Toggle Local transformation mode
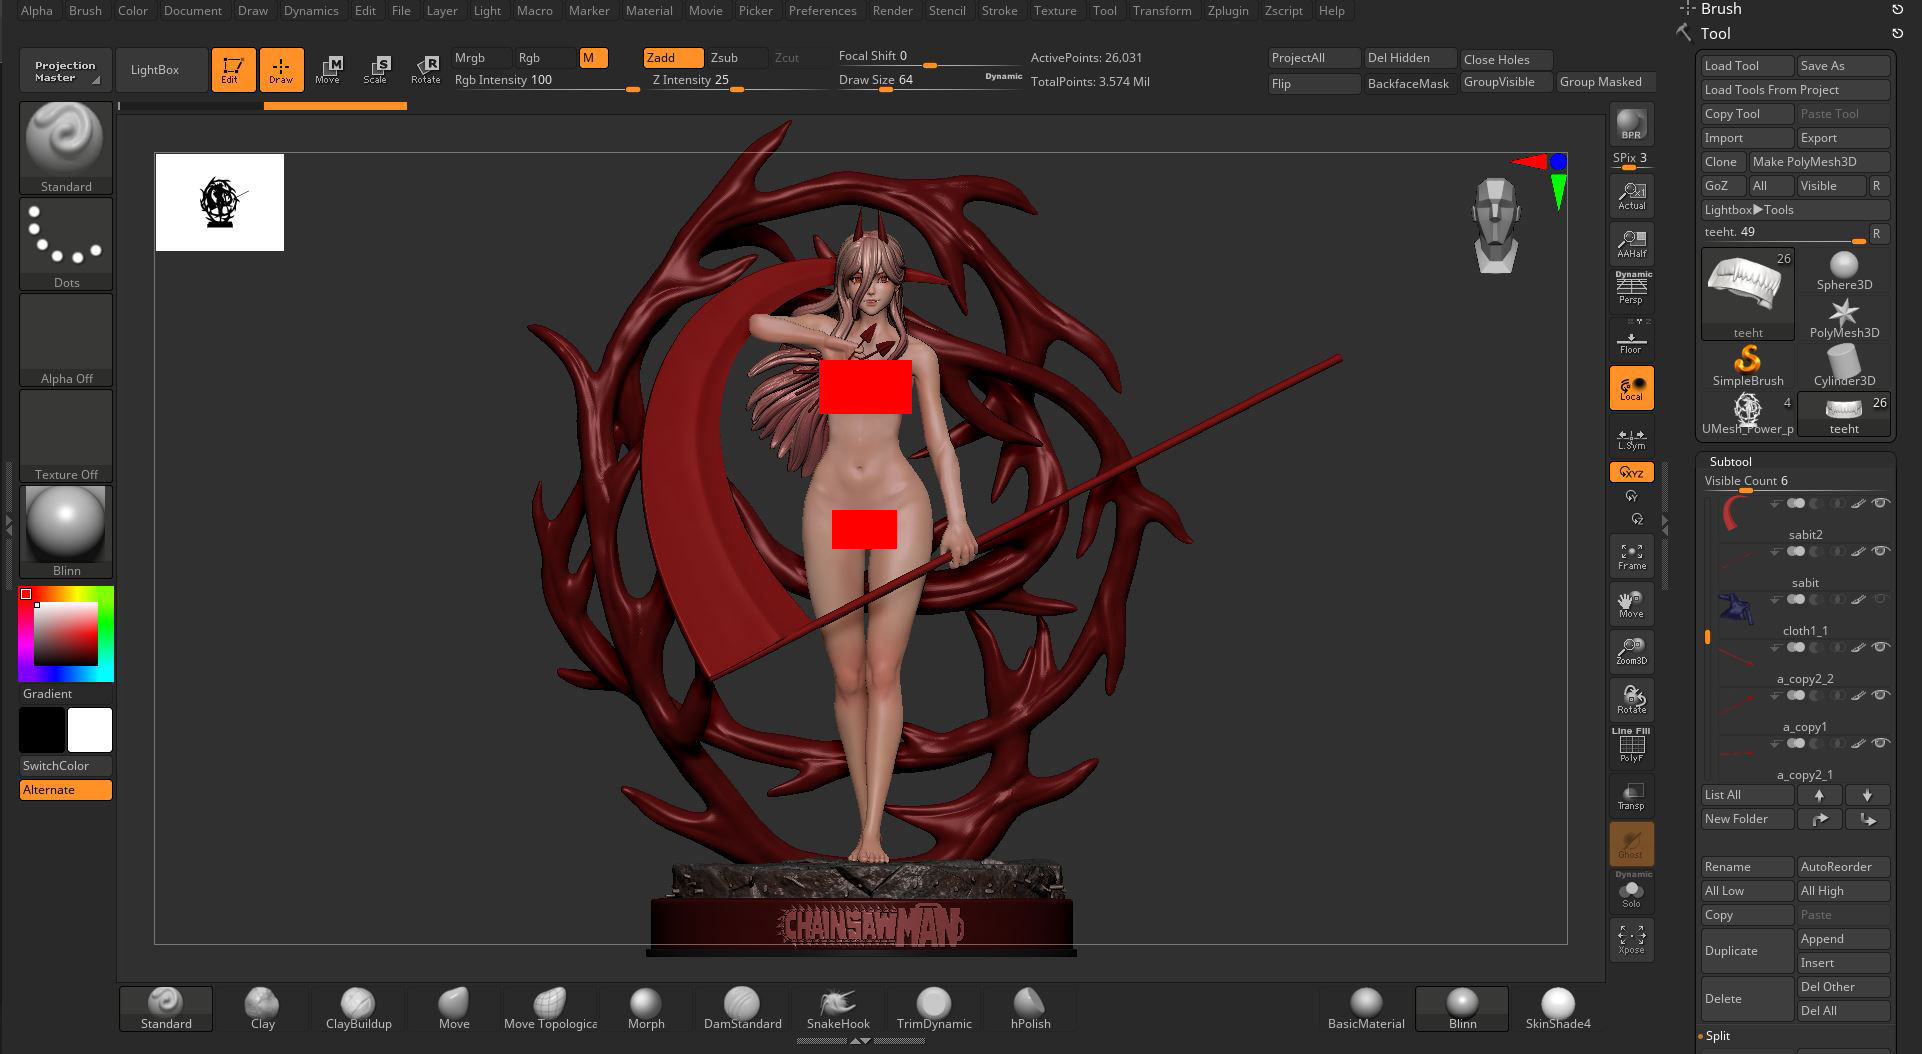Screen dimensions: 1922x1054 pyautogui.click(x=1631, y=388)
